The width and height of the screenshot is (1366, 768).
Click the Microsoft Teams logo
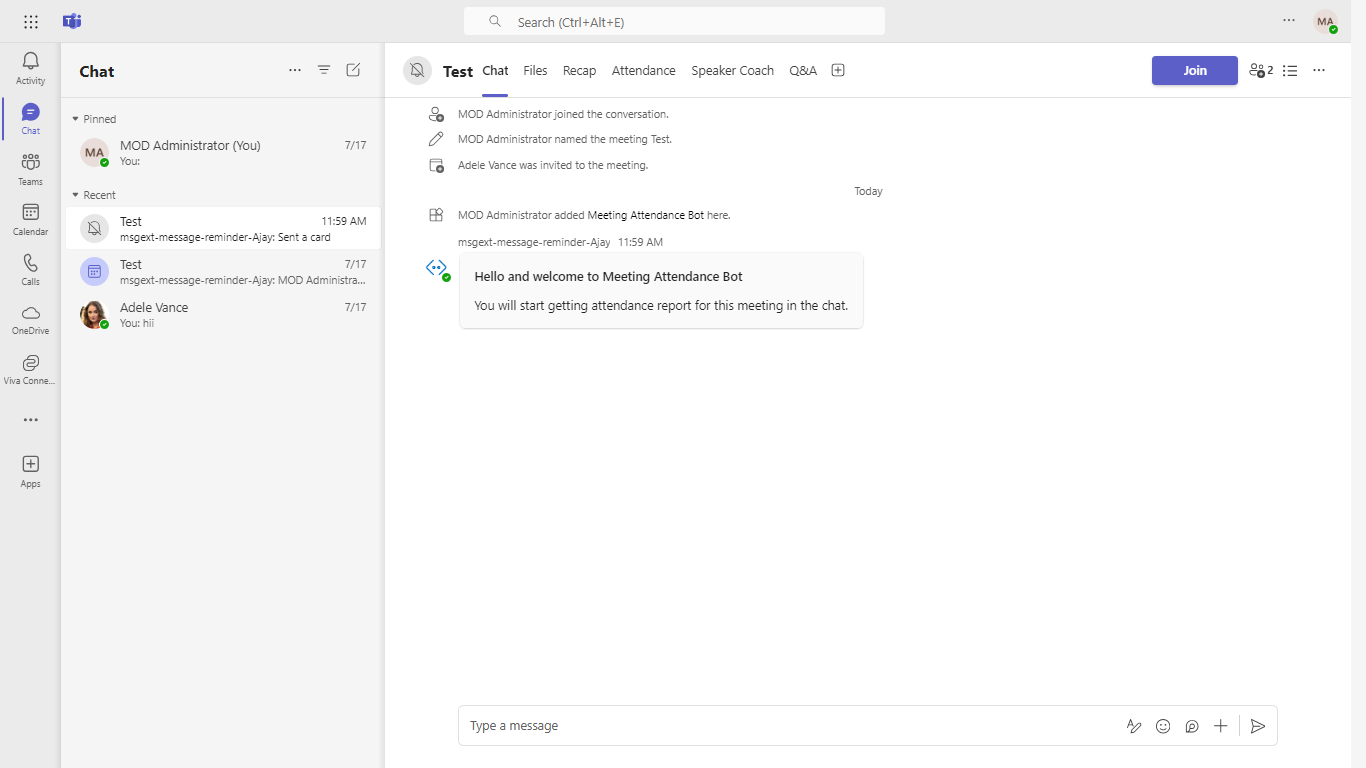pyautogui.click(x=72, y=21)
